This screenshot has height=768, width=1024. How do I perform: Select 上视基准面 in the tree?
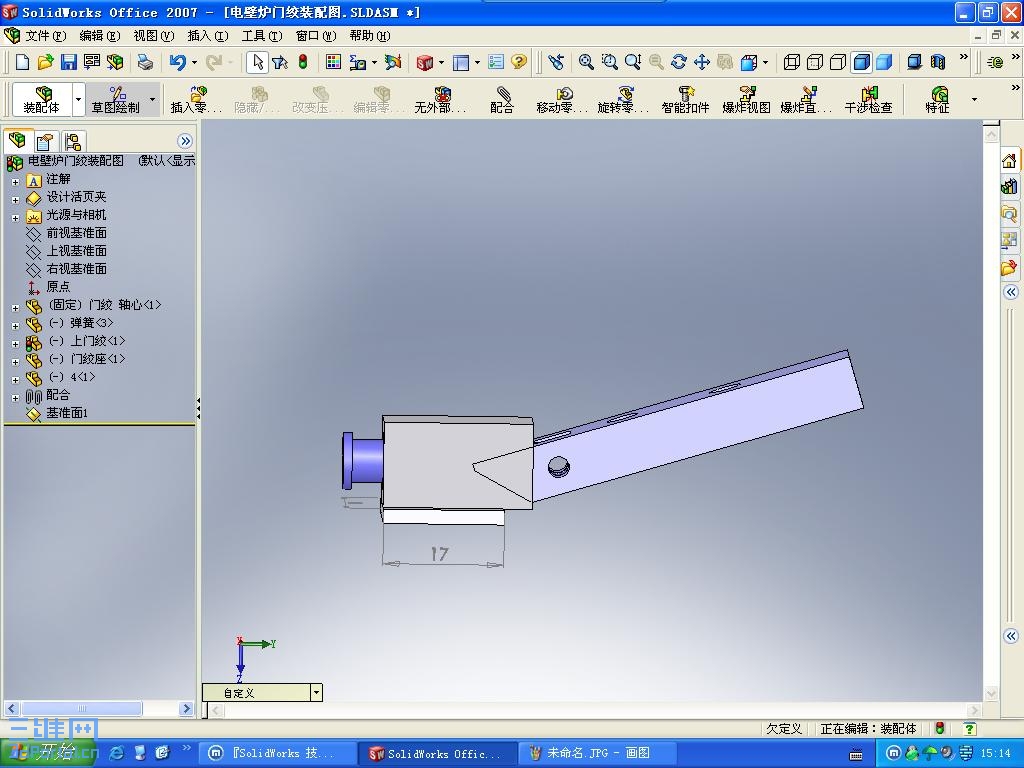pyautogui.click(x=76, y=251)
